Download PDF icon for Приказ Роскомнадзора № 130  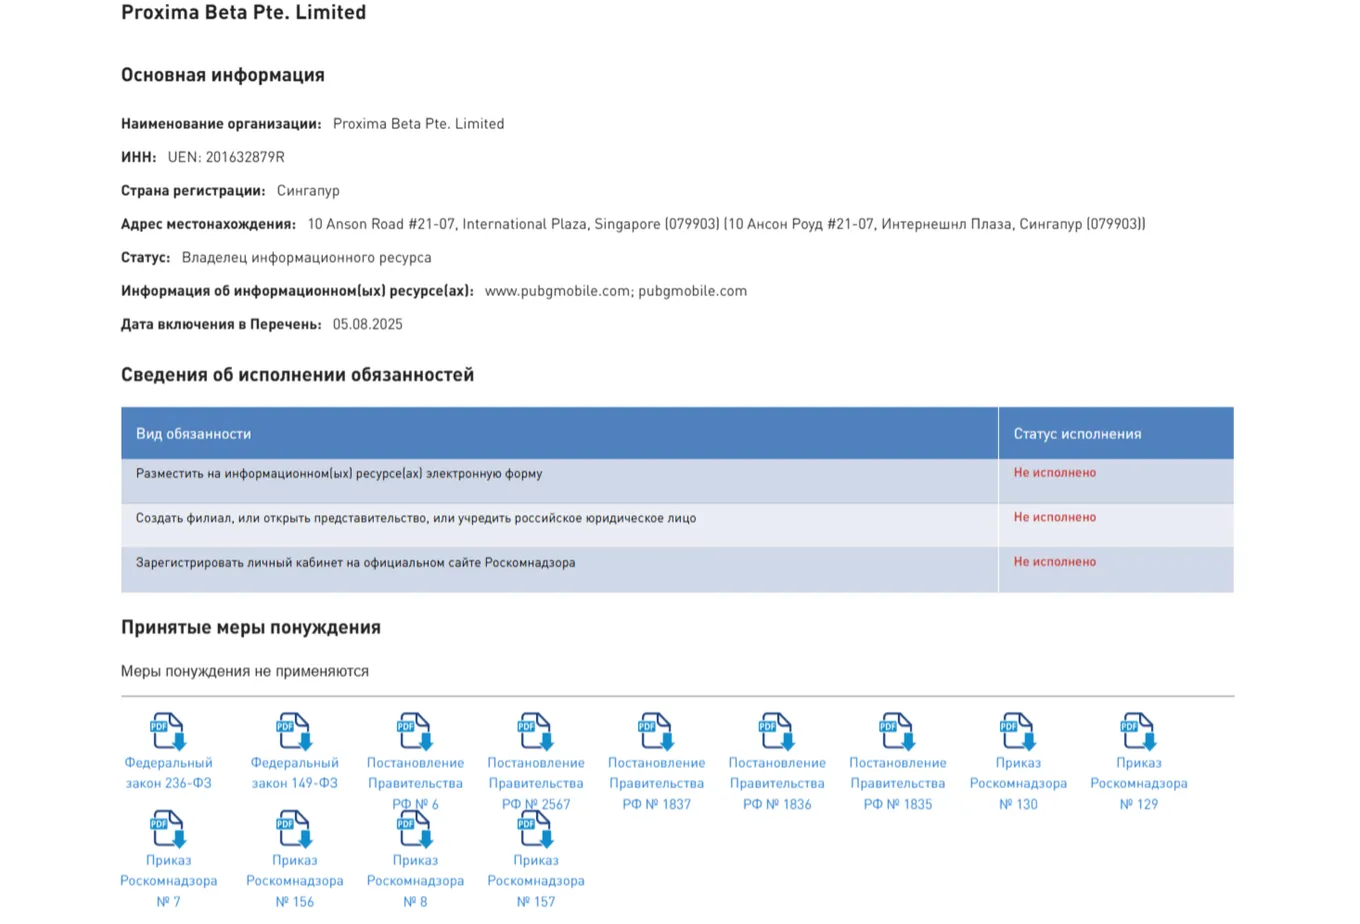[x=1018, y=731]
